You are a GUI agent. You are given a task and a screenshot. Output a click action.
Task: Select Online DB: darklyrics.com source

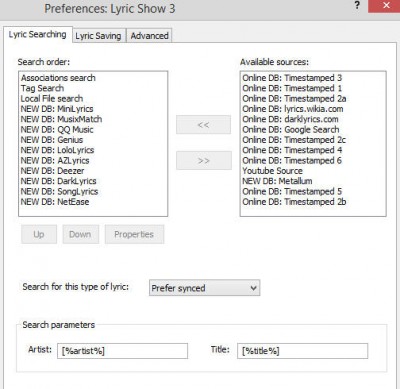pos(290,119)
